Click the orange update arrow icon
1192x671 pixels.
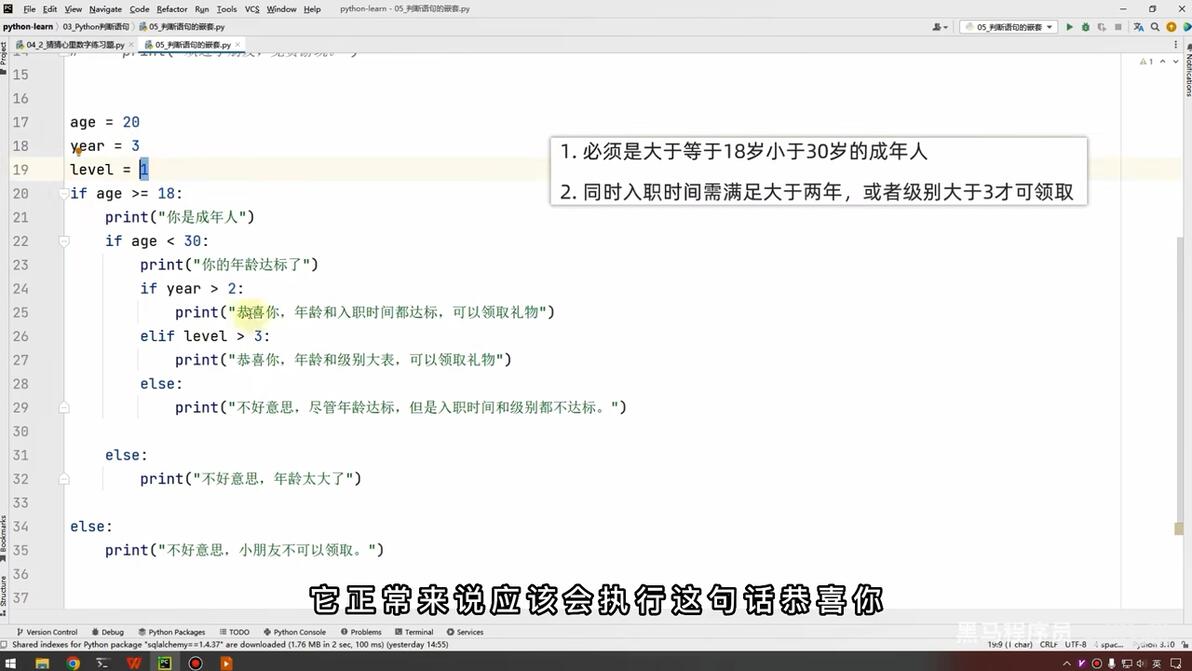coord(1171,27)
